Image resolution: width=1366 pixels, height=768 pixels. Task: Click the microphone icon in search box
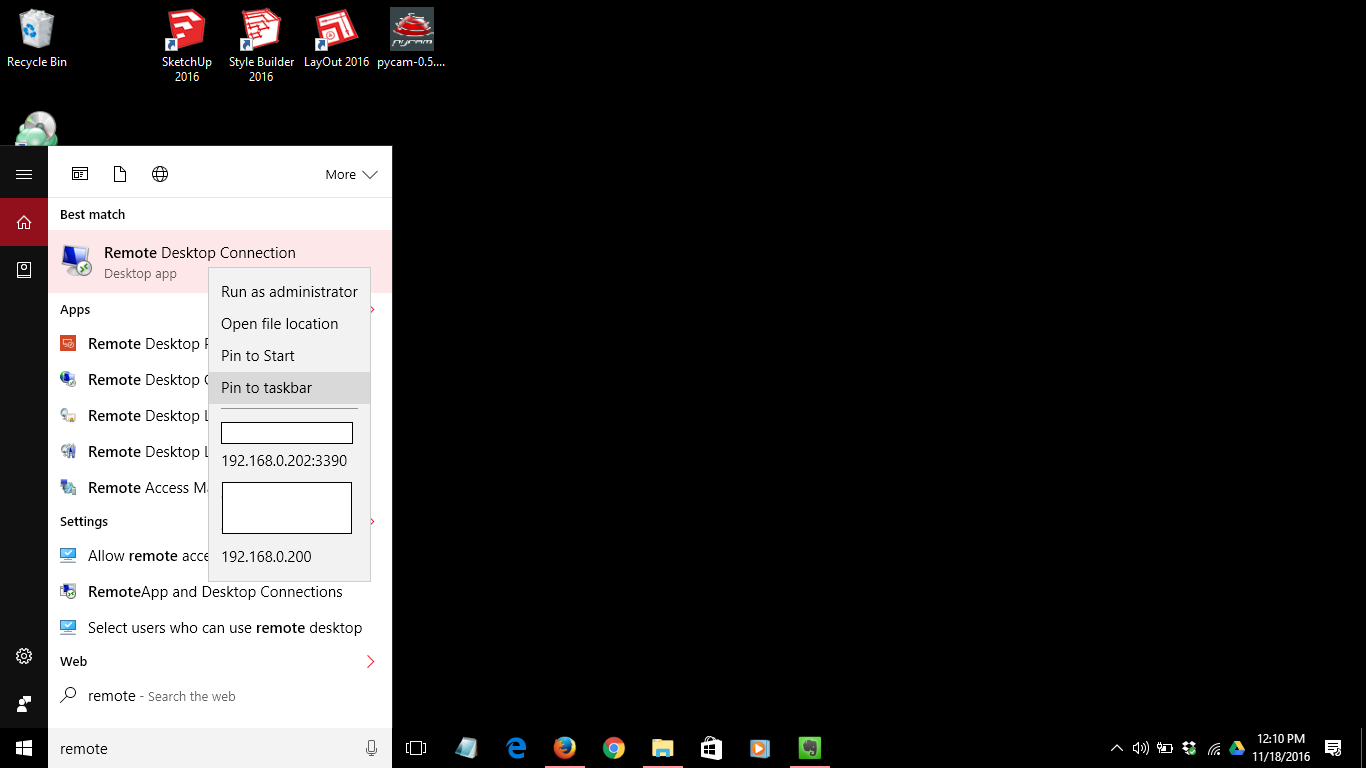372,748
